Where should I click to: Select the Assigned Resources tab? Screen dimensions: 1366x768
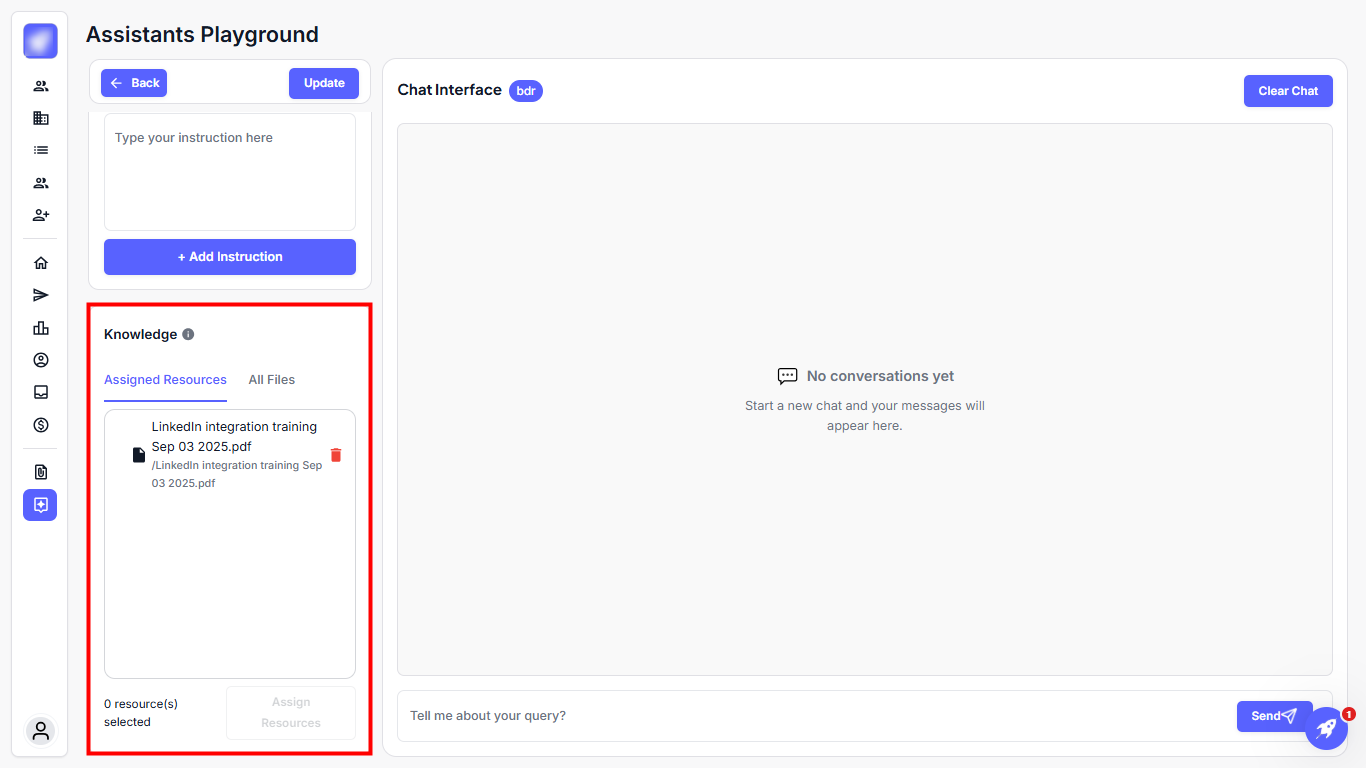coord(165,380)
